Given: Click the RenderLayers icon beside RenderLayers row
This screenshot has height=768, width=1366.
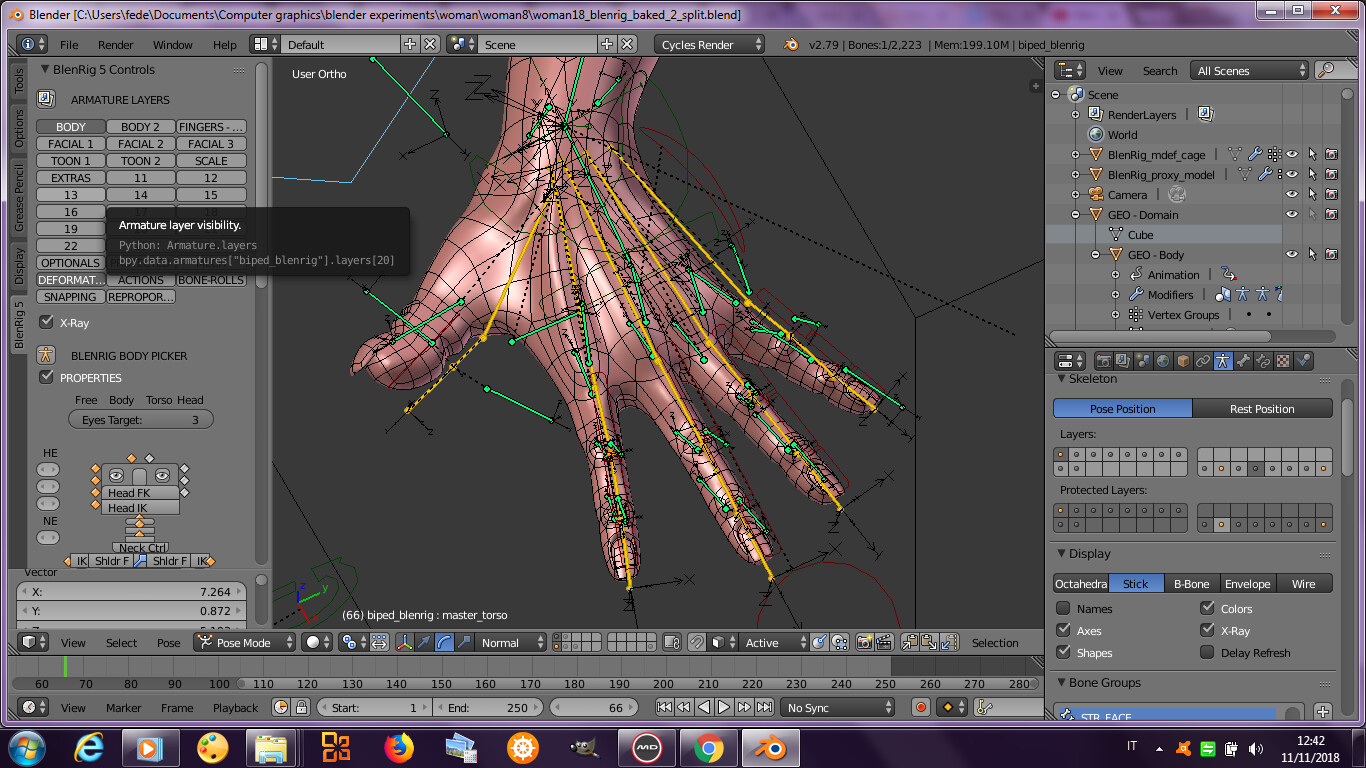Looking at the screenshot, I should 1205,114.
